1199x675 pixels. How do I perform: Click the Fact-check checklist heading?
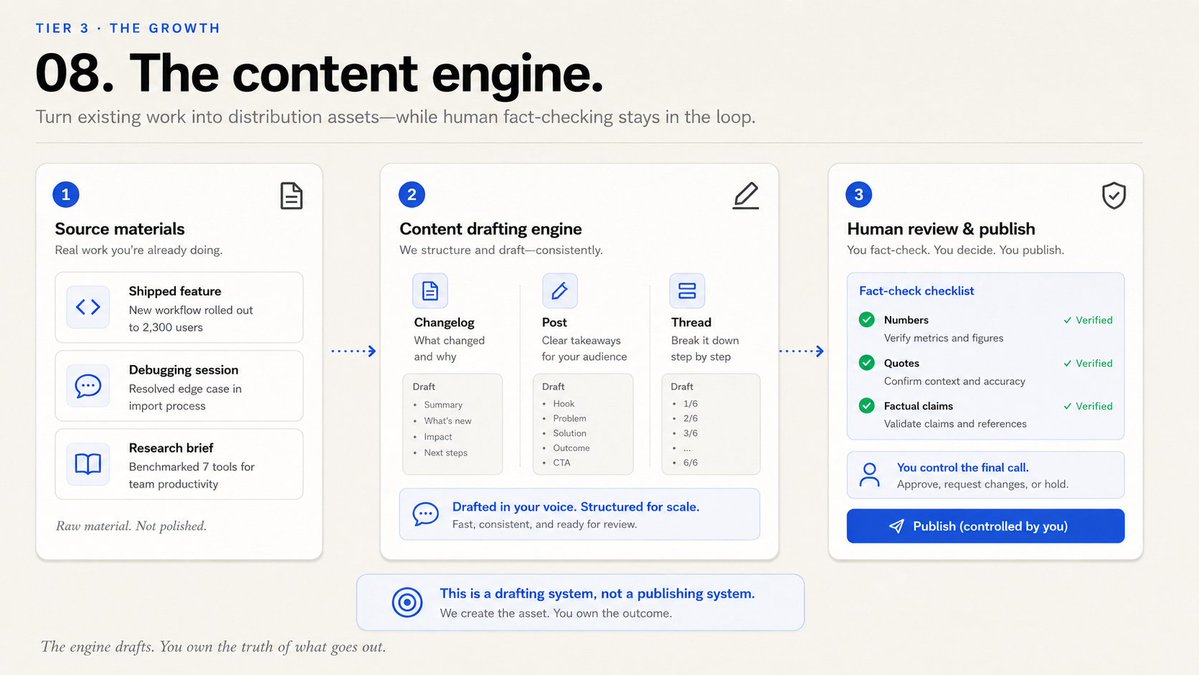pos(916,290)
